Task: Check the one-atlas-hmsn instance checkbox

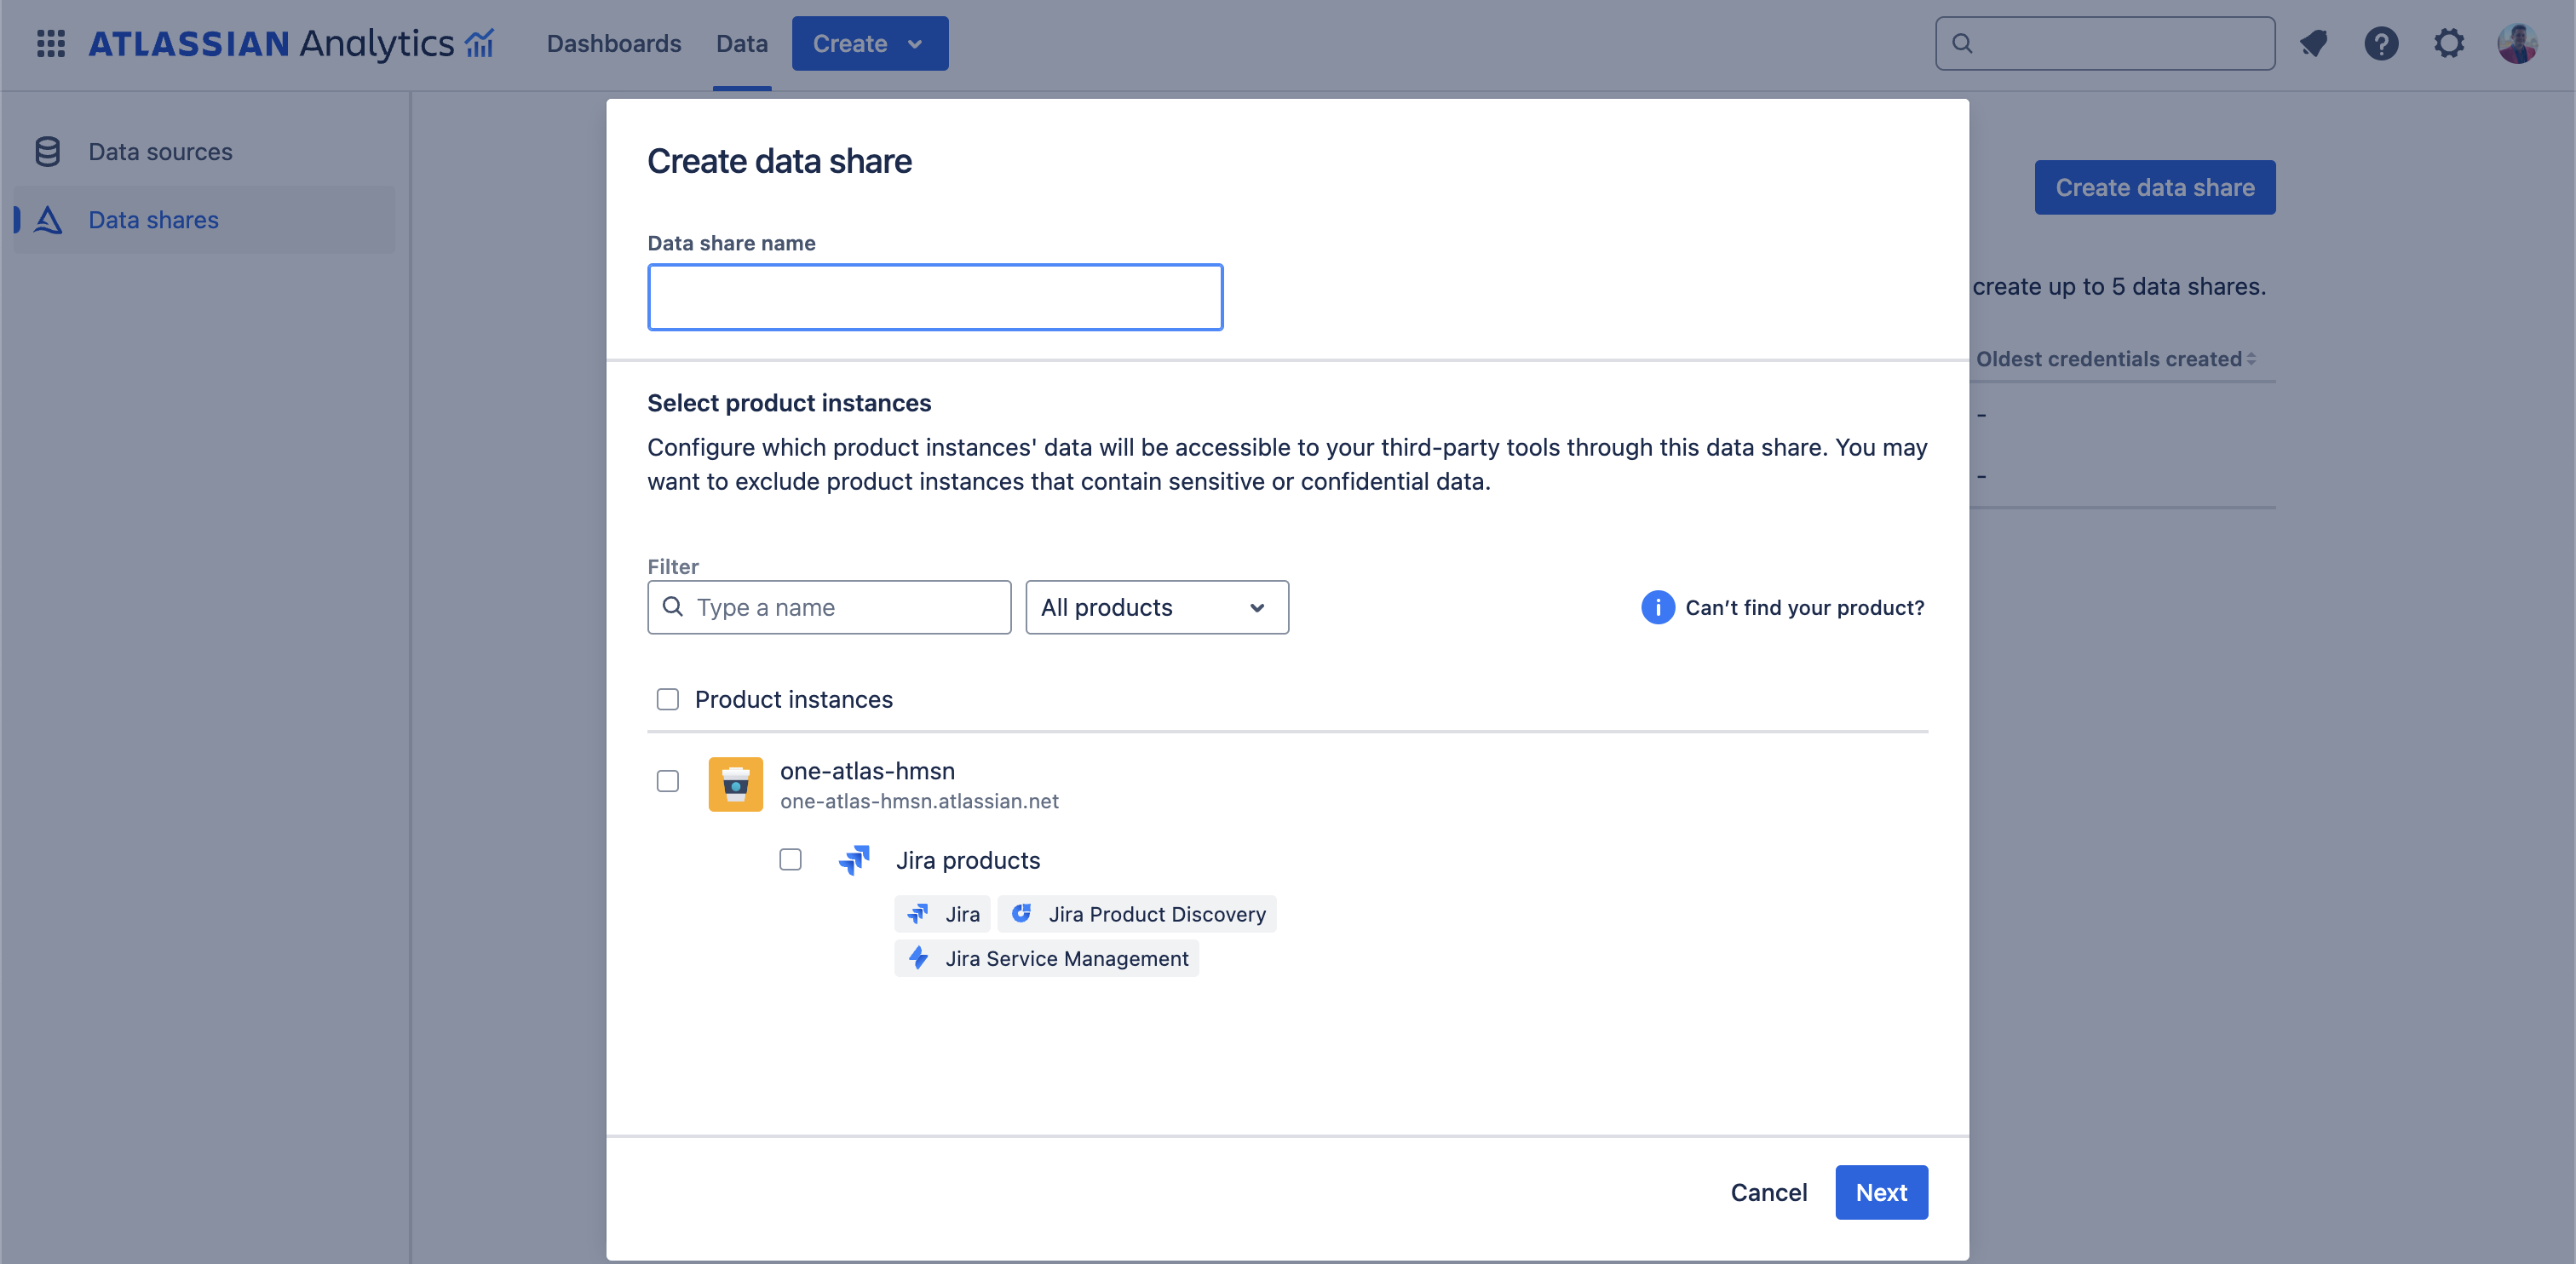Action: coord(668,781)
